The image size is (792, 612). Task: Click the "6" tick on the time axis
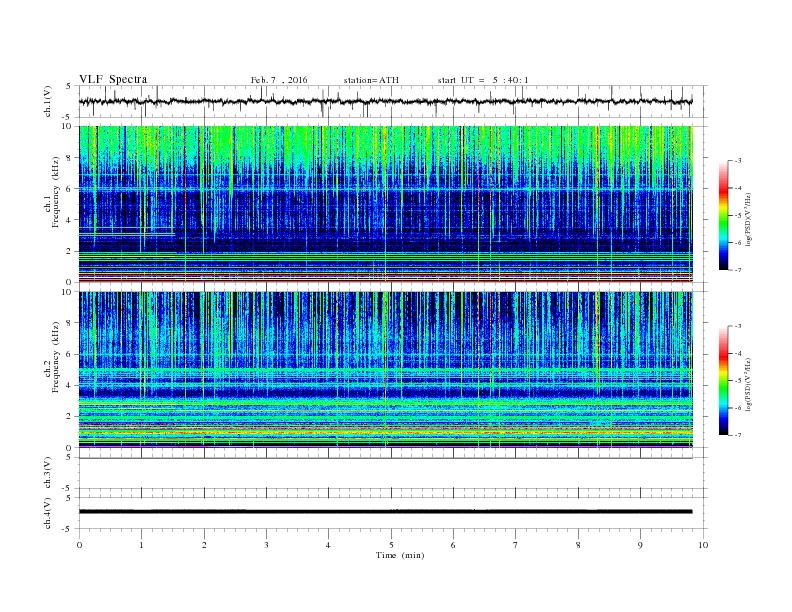pyautogui.click(x=454, y=545)
